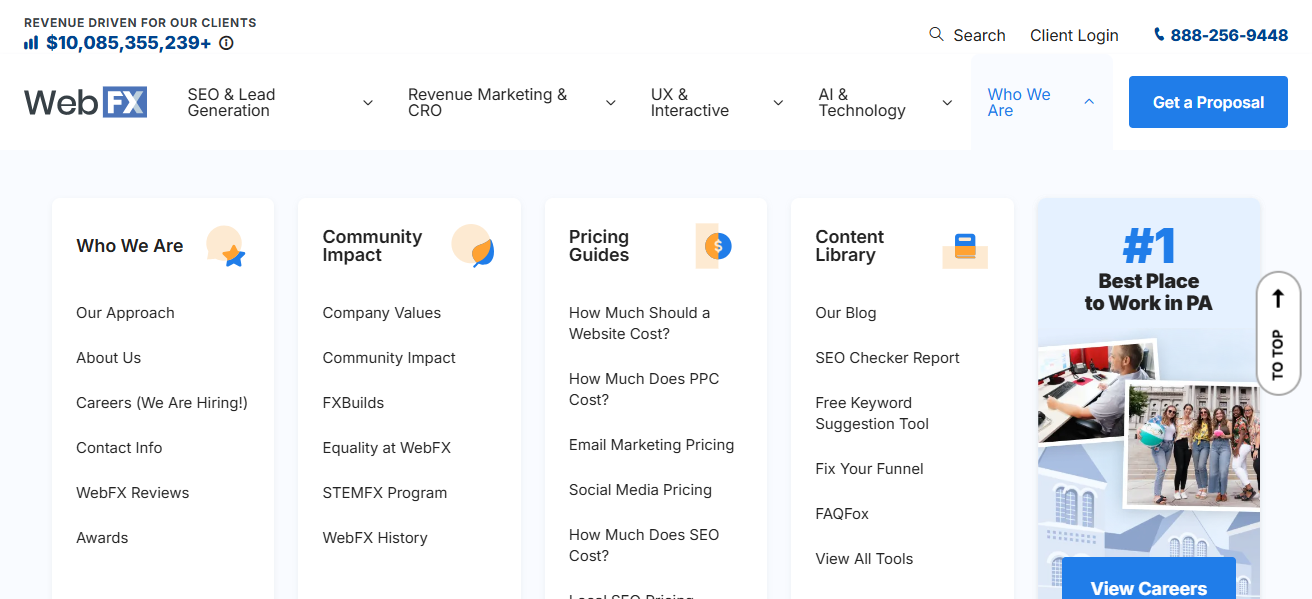
Task: Open the SEO Checker Report link
Action: (x=888, y=358)
